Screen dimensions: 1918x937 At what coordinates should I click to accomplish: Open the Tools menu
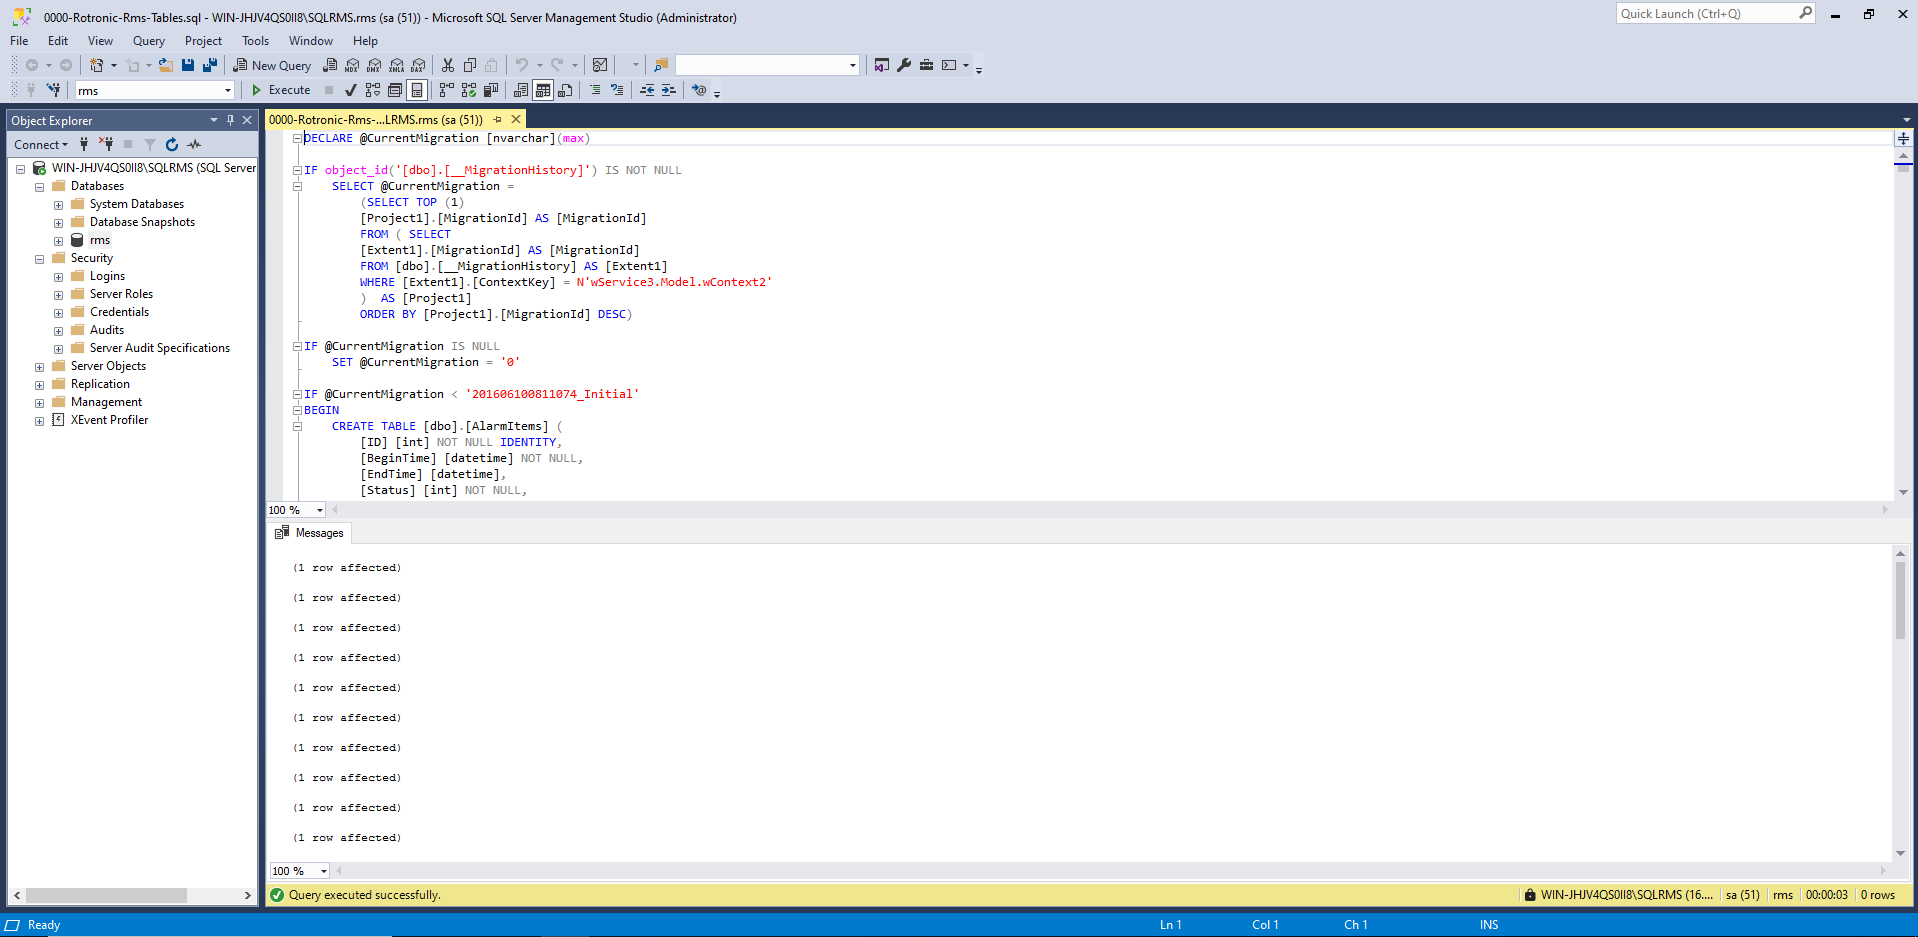click(x=255, y=41)
